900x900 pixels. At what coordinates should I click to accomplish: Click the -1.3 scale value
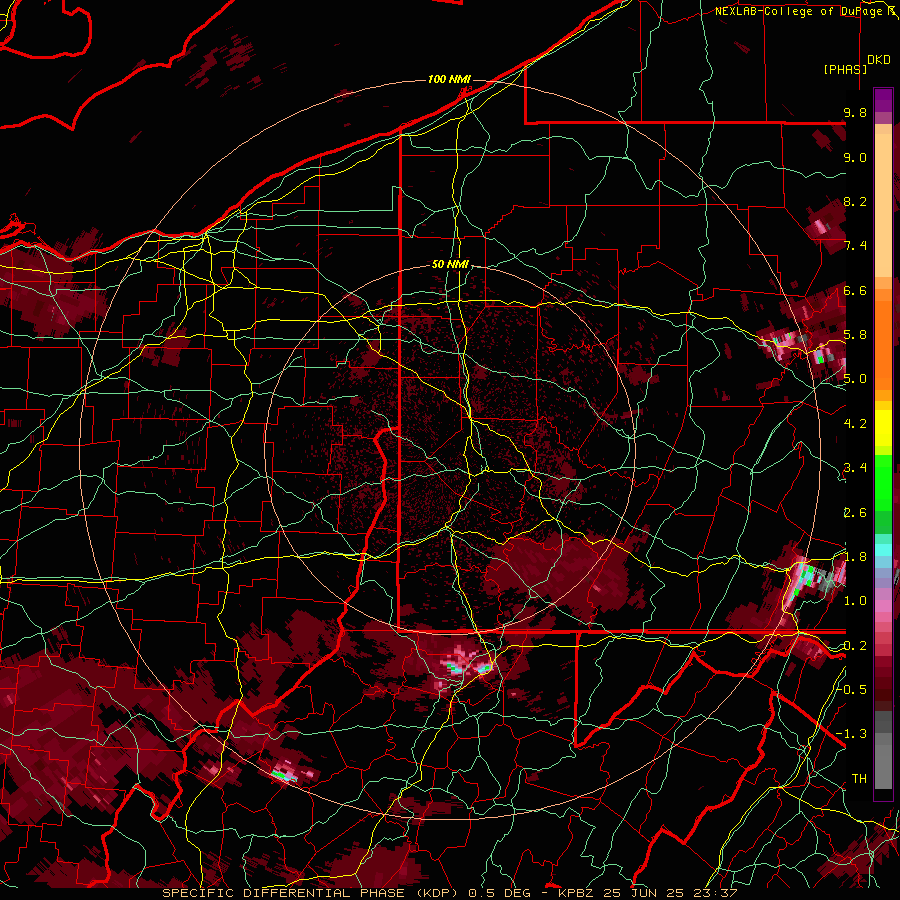click(852, 735)
